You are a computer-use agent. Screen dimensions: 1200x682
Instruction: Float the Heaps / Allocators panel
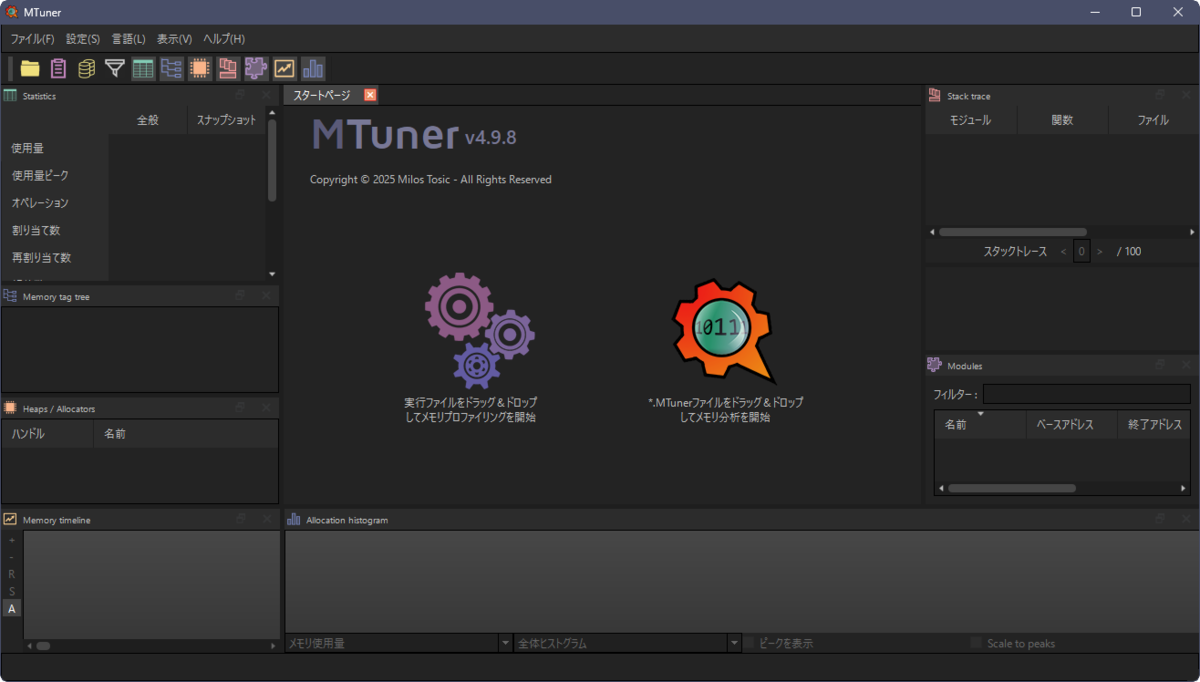point(240,408)
